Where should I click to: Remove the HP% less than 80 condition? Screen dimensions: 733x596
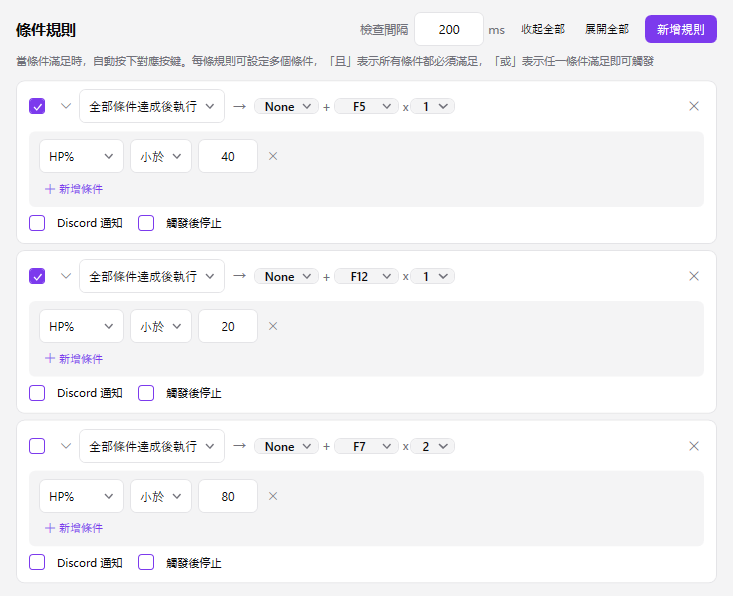pyautogui.click(x=273, y=496)
